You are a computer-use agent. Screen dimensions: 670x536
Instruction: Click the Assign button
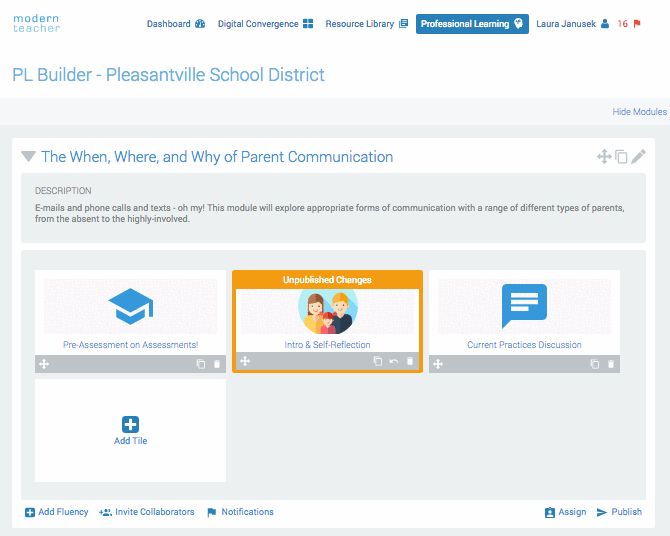click(x=565, y=512)
